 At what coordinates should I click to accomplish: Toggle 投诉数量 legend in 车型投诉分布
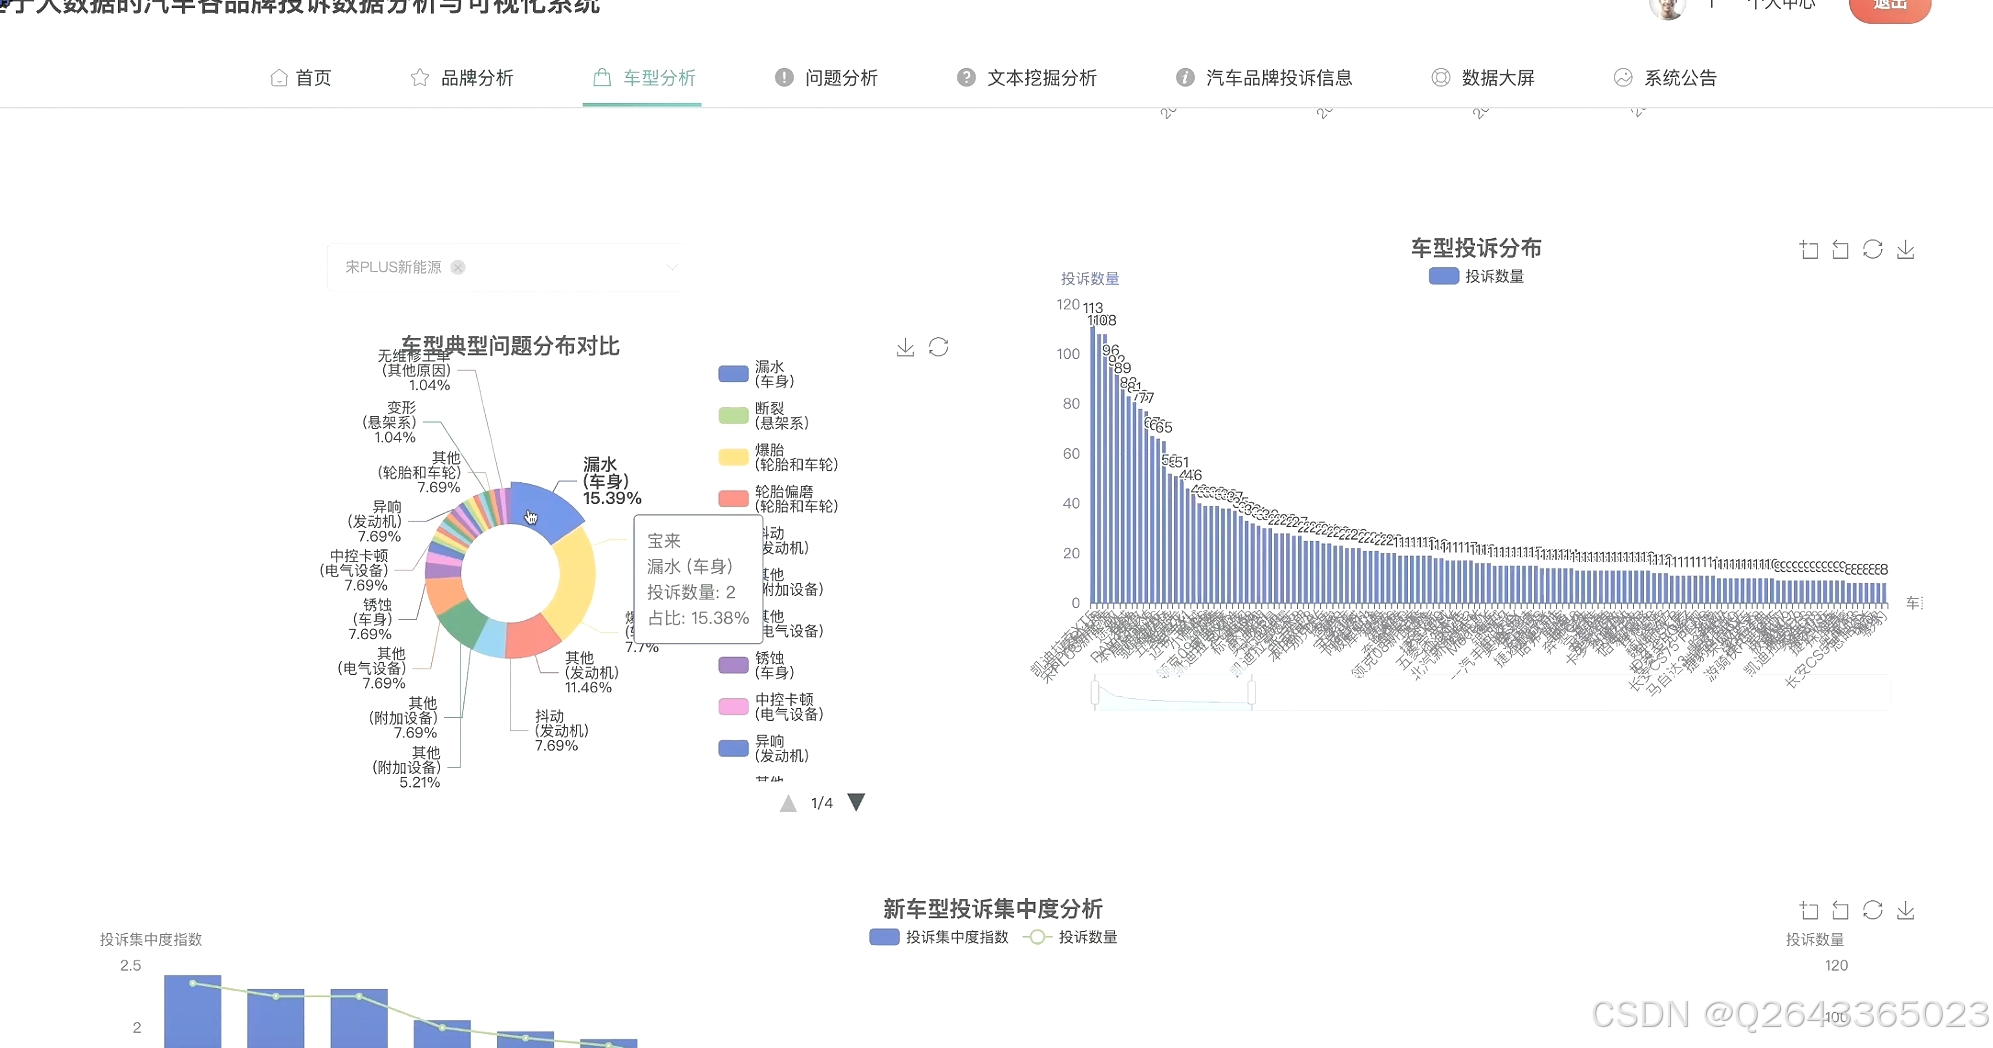(x=1476, y=276)
